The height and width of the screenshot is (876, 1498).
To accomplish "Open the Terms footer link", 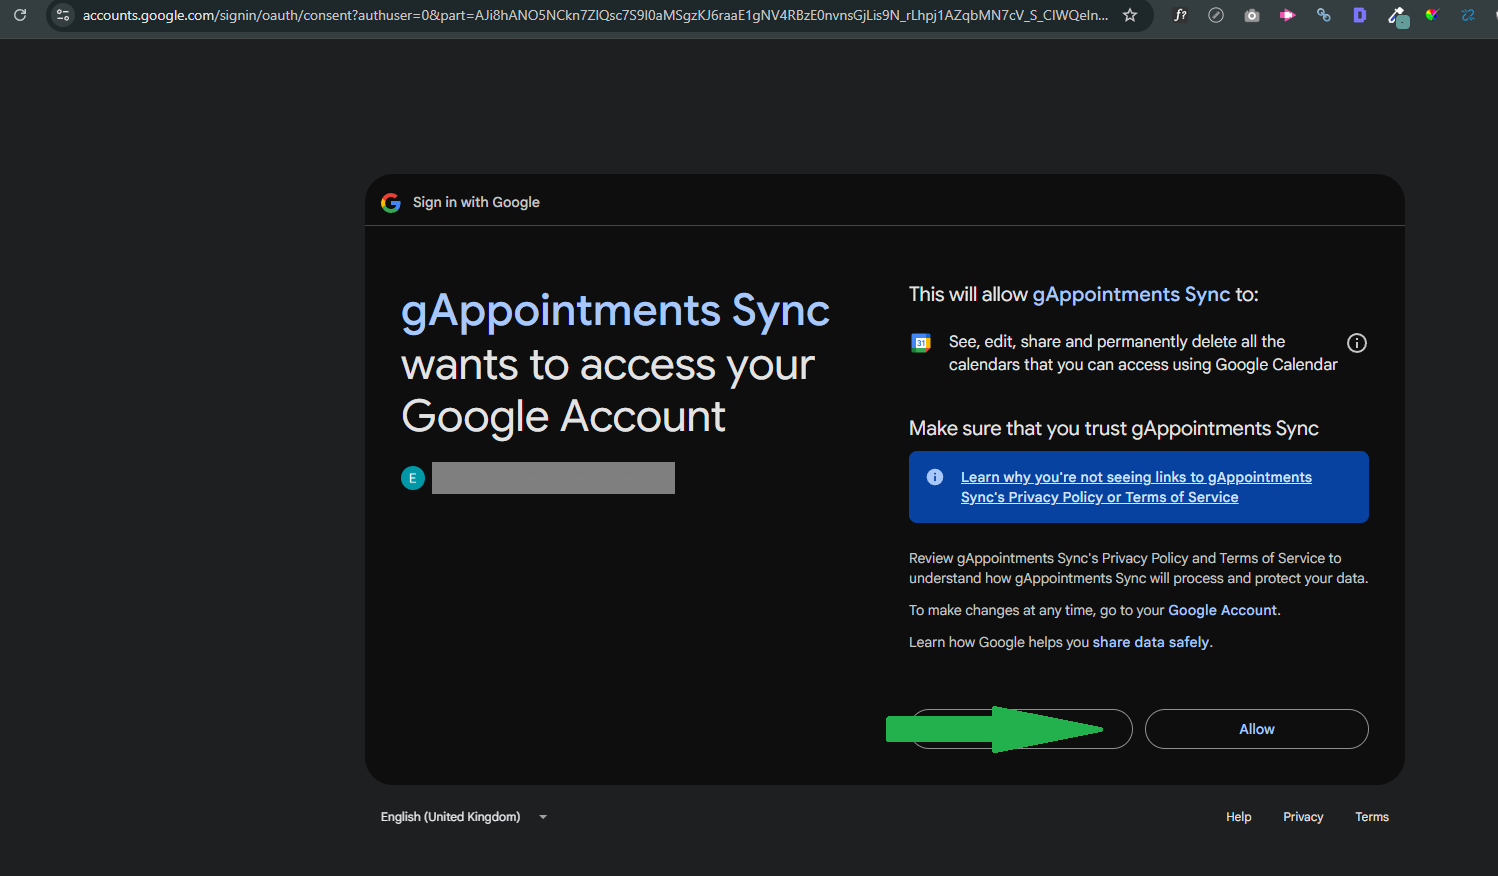I will [1372, 817].
